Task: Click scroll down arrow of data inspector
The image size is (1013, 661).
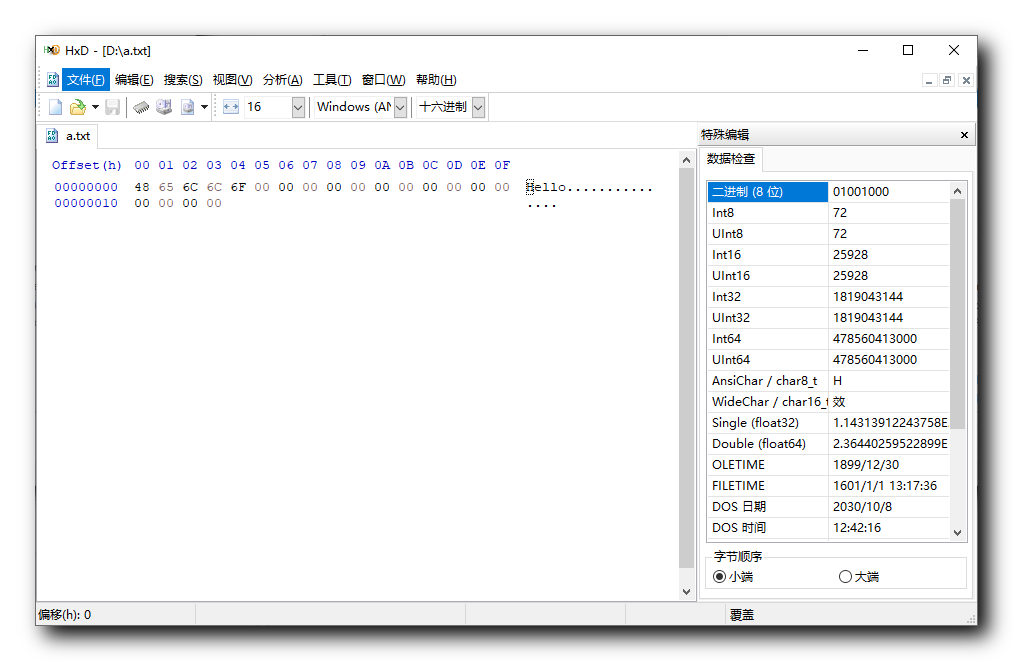Action: [957, 532]
